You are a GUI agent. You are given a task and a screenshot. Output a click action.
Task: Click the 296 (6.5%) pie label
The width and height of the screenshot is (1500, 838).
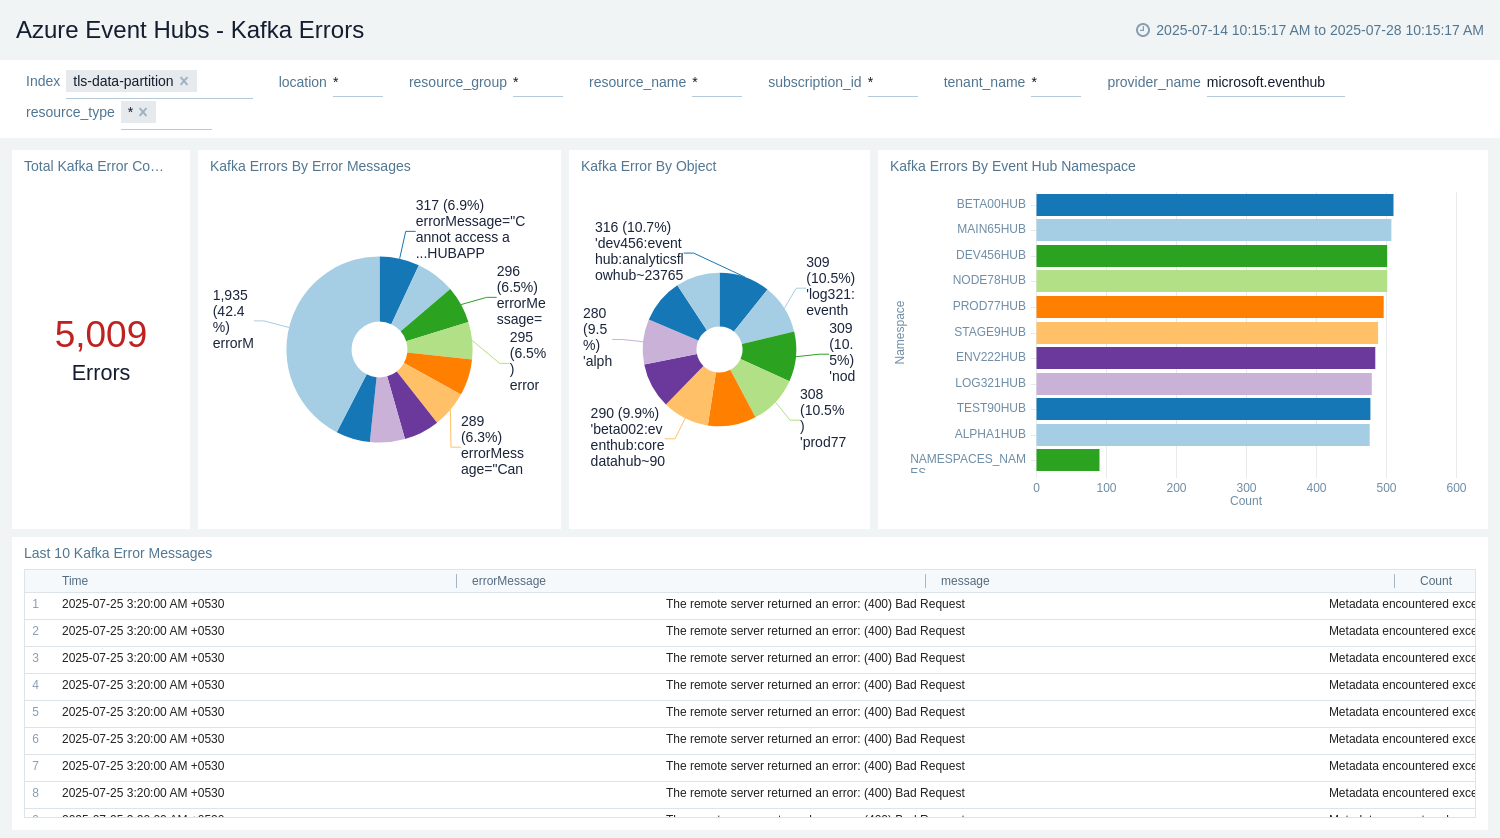tap(521, 295)
